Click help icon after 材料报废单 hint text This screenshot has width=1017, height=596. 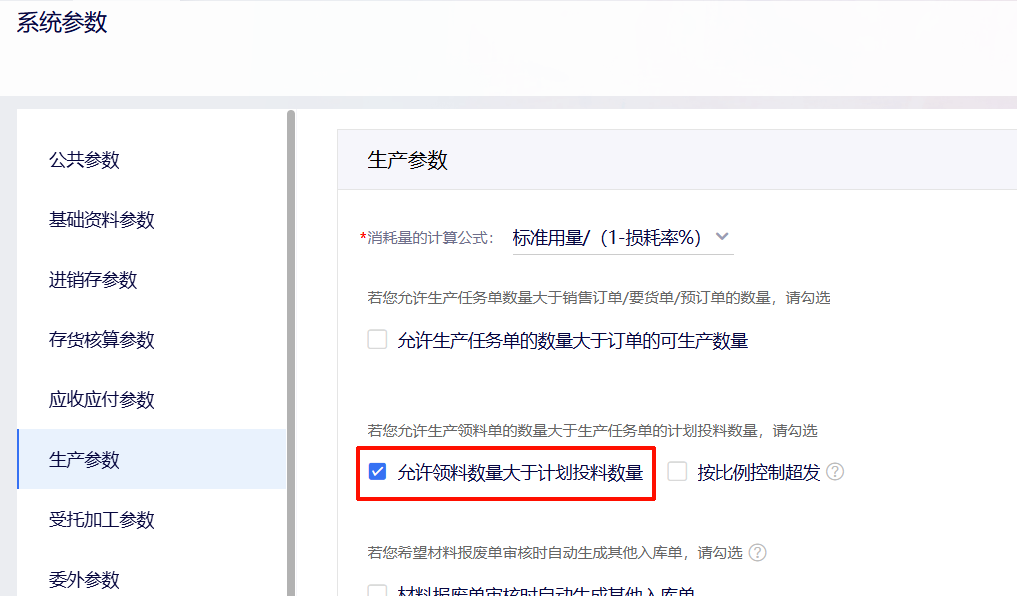point(757,553)
